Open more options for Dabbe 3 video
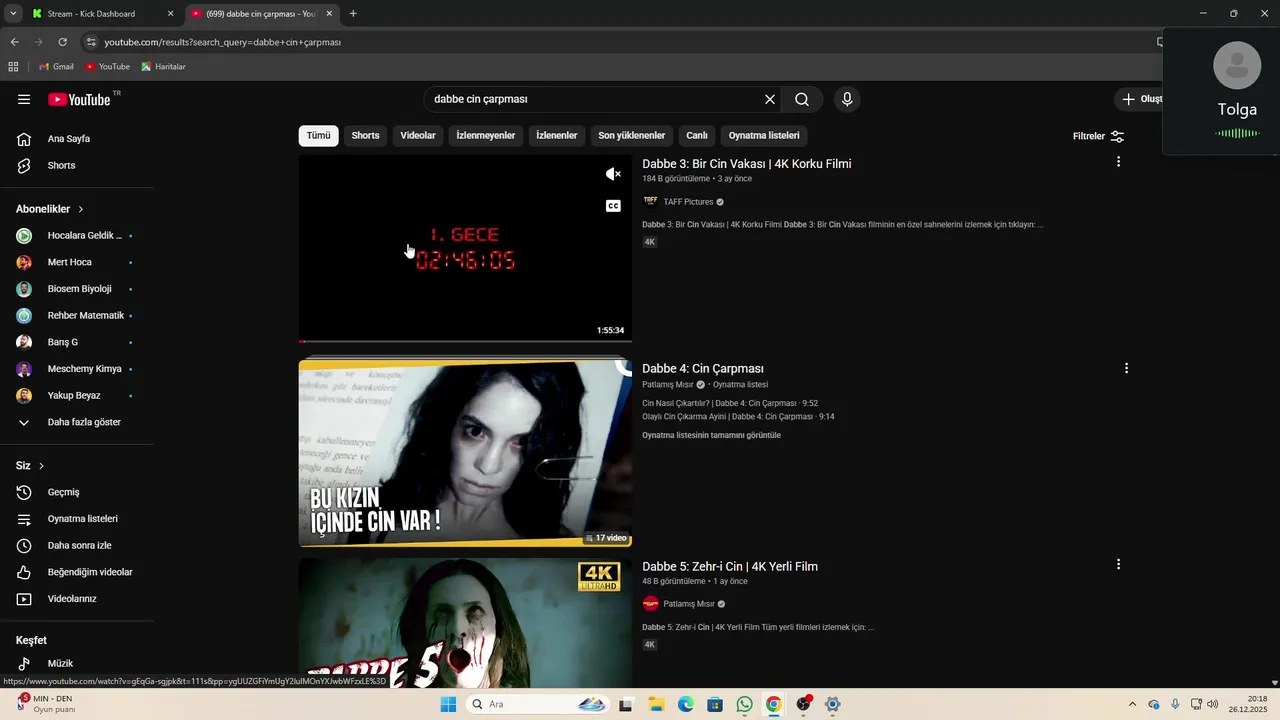The image size is (1280, 720). pos(1118,162)
